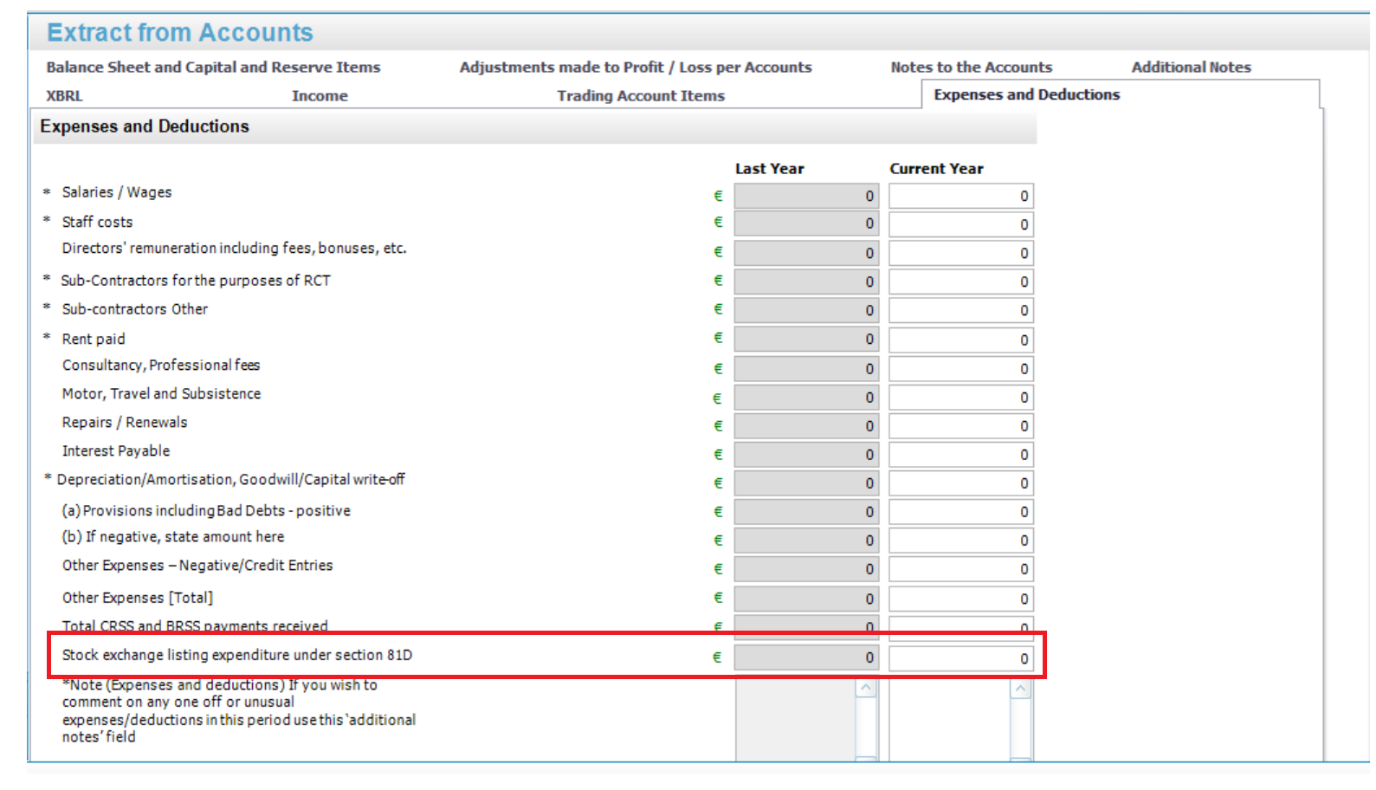This screenshot has width=1376, height=790.
Task: Open the Balance Sheet and Capital and Reserve Items tab
Action: [213, 67]
